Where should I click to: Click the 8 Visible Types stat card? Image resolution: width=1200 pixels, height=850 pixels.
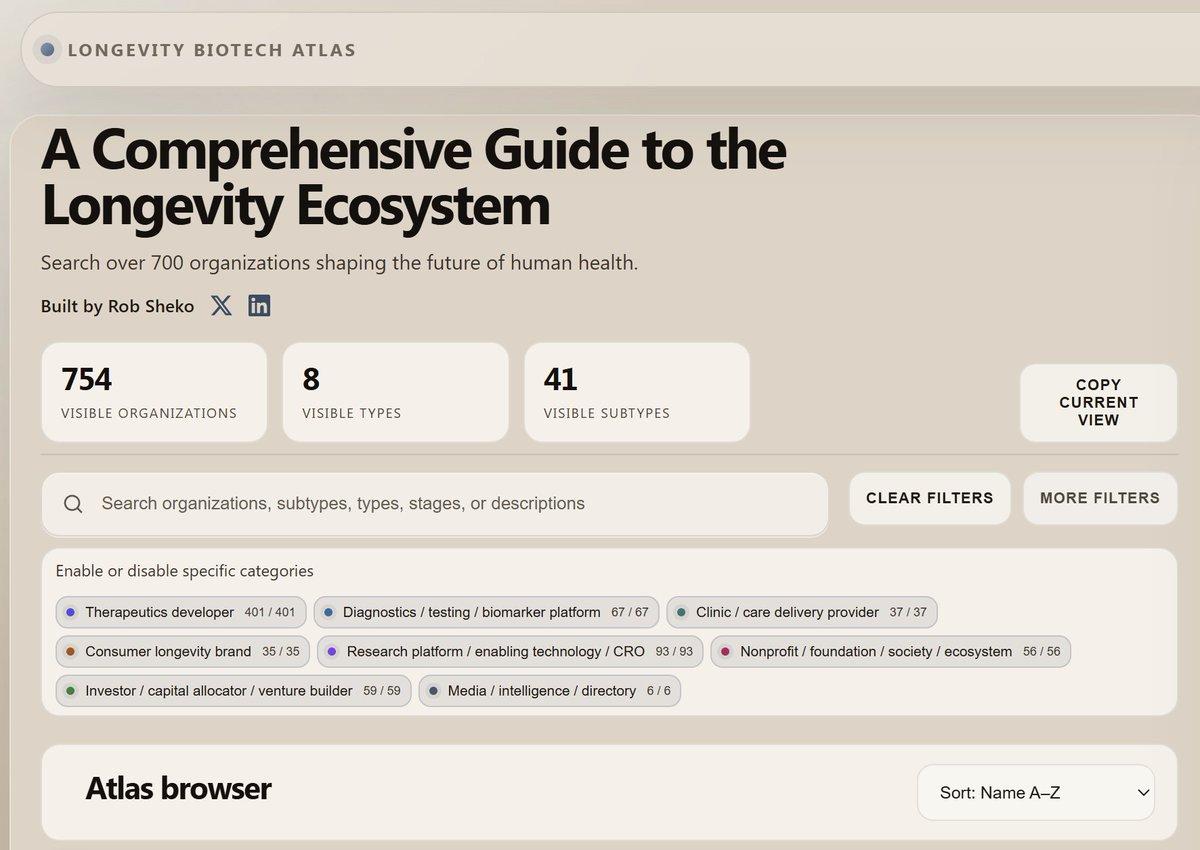395,392
